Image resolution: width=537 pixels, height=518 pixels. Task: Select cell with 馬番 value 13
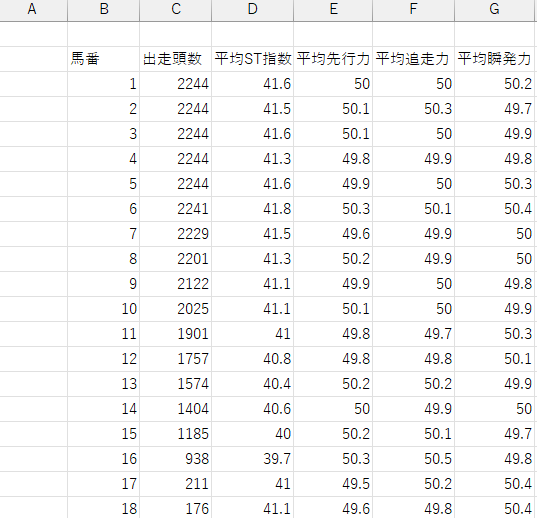pos(103,384)
